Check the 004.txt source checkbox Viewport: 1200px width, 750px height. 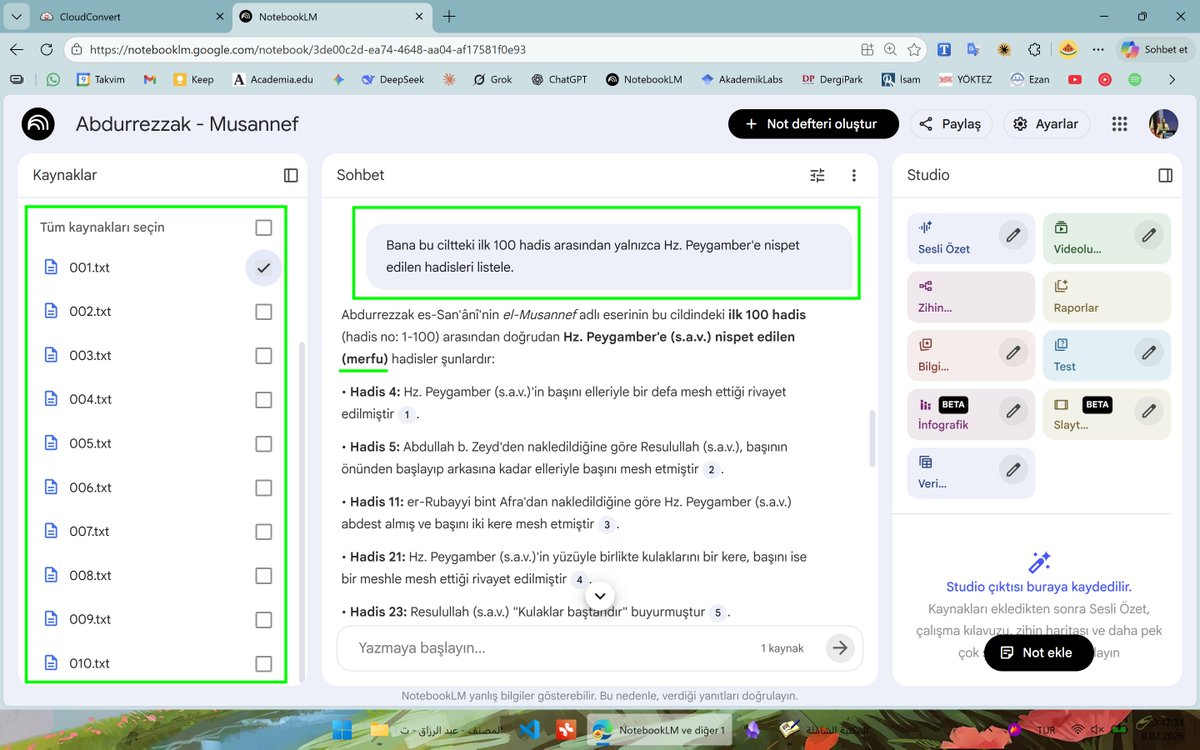(263, 399)
